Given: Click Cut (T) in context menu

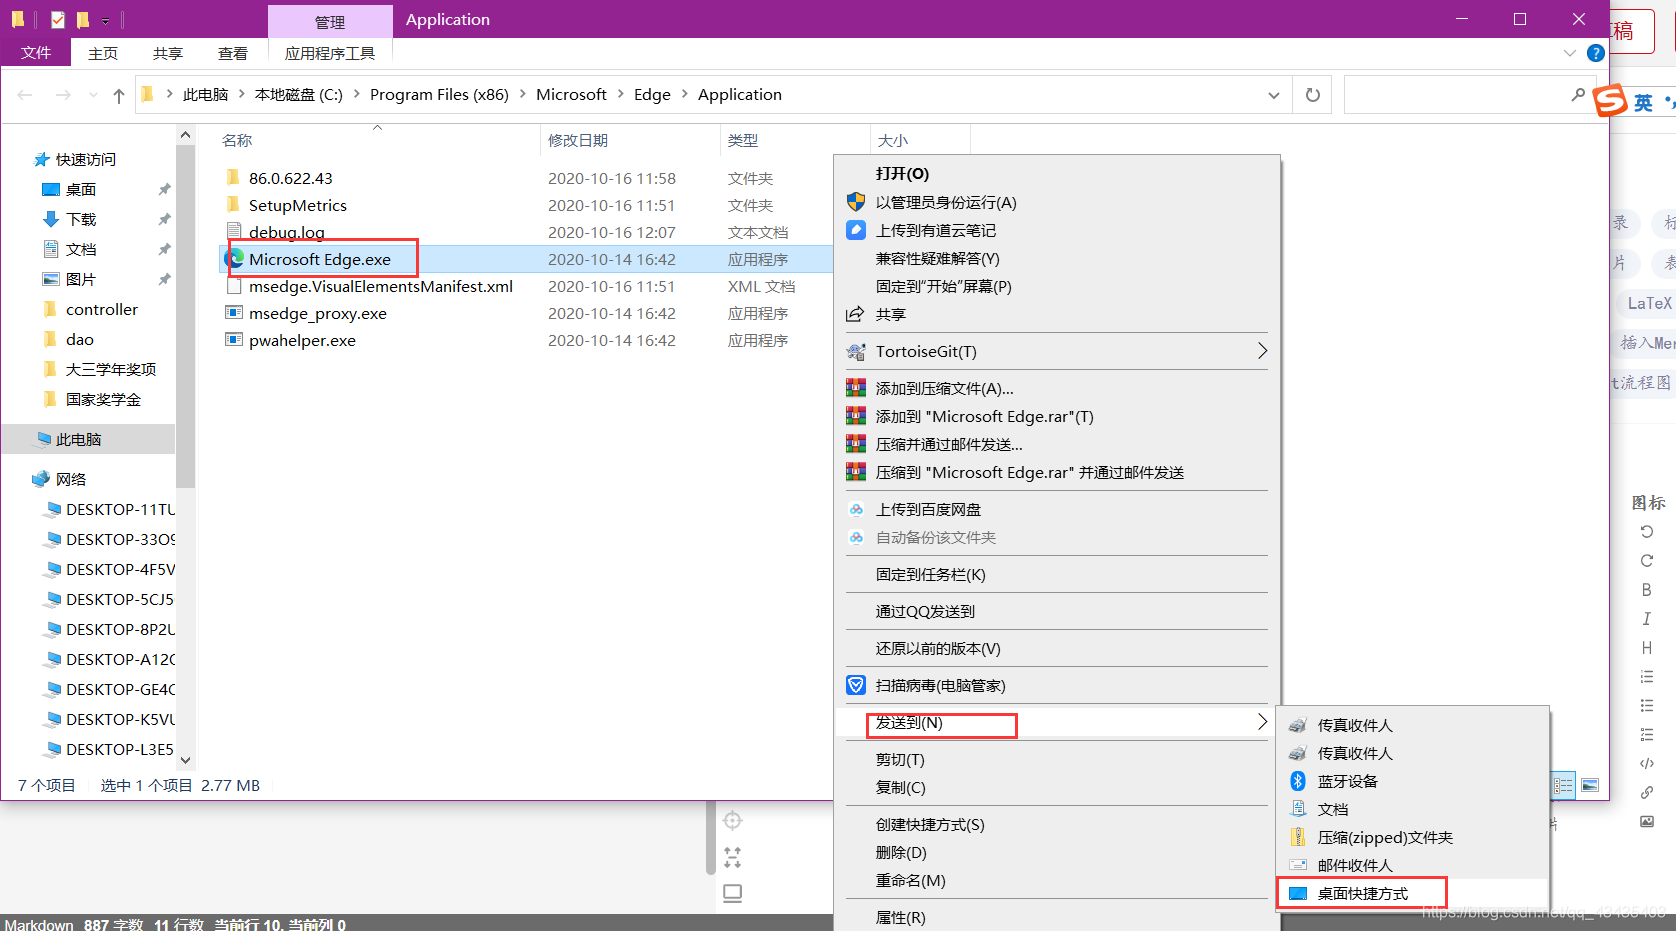Looking at the screenshot, I should [1057, 759].
